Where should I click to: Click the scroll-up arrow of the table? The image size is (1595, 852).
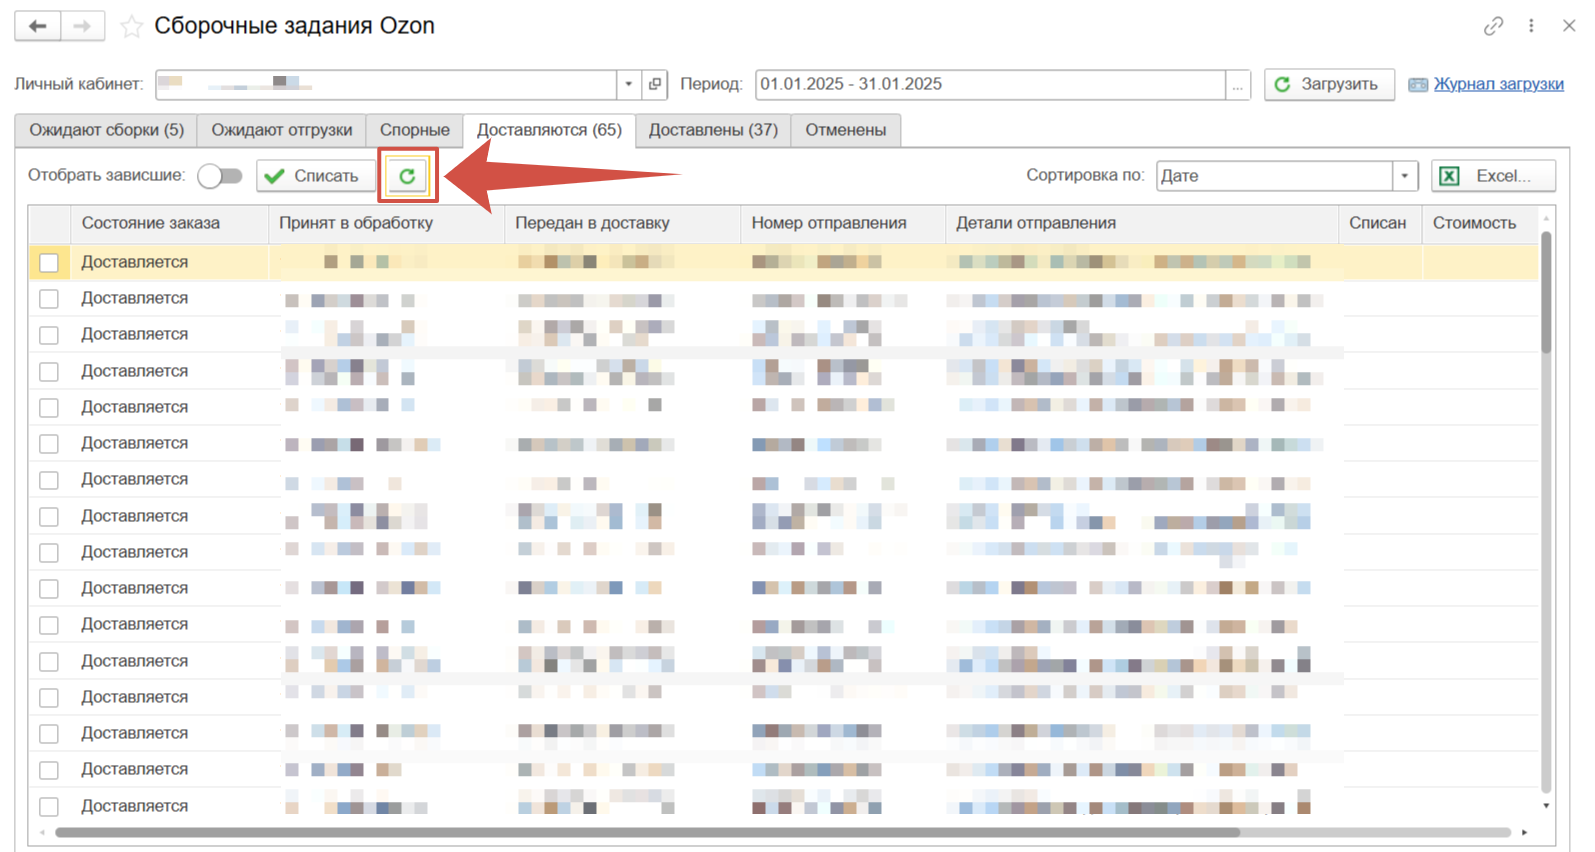point(1546,217)
